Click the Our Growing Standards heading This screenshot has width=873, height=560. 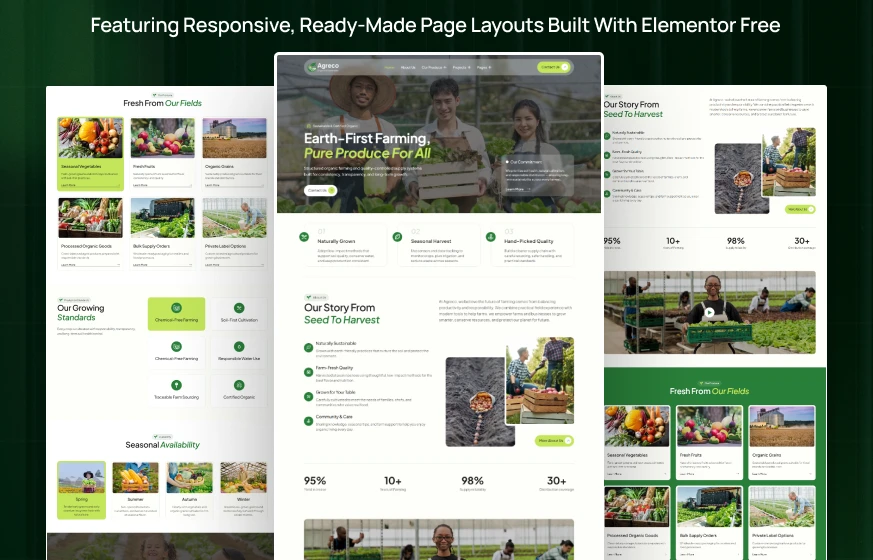81,312
